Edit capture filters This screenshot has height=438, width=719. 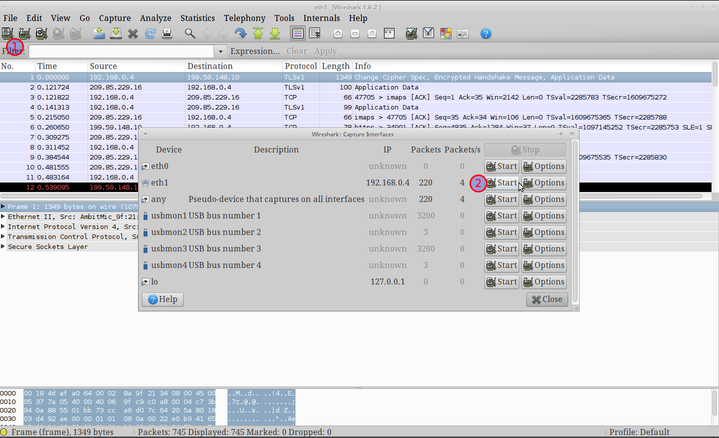click(x=411, y=33)
